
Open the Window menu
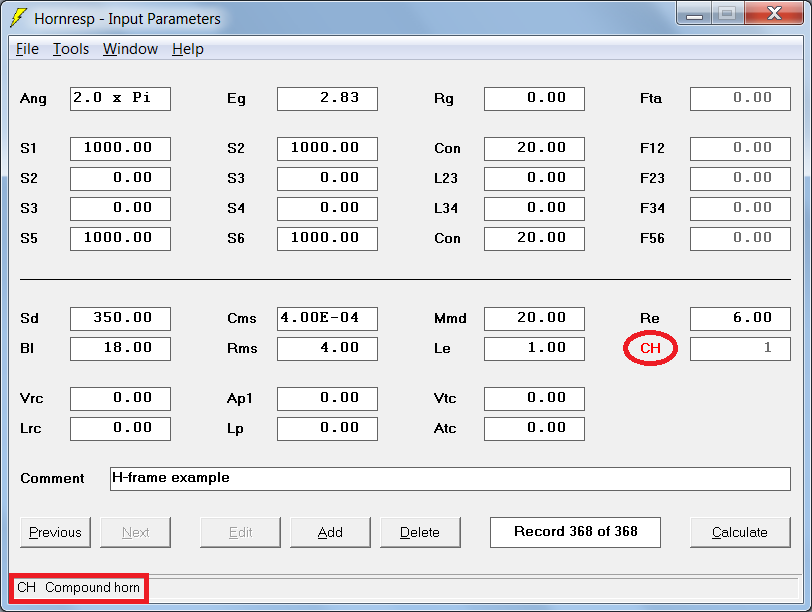[x=130, y=49]
